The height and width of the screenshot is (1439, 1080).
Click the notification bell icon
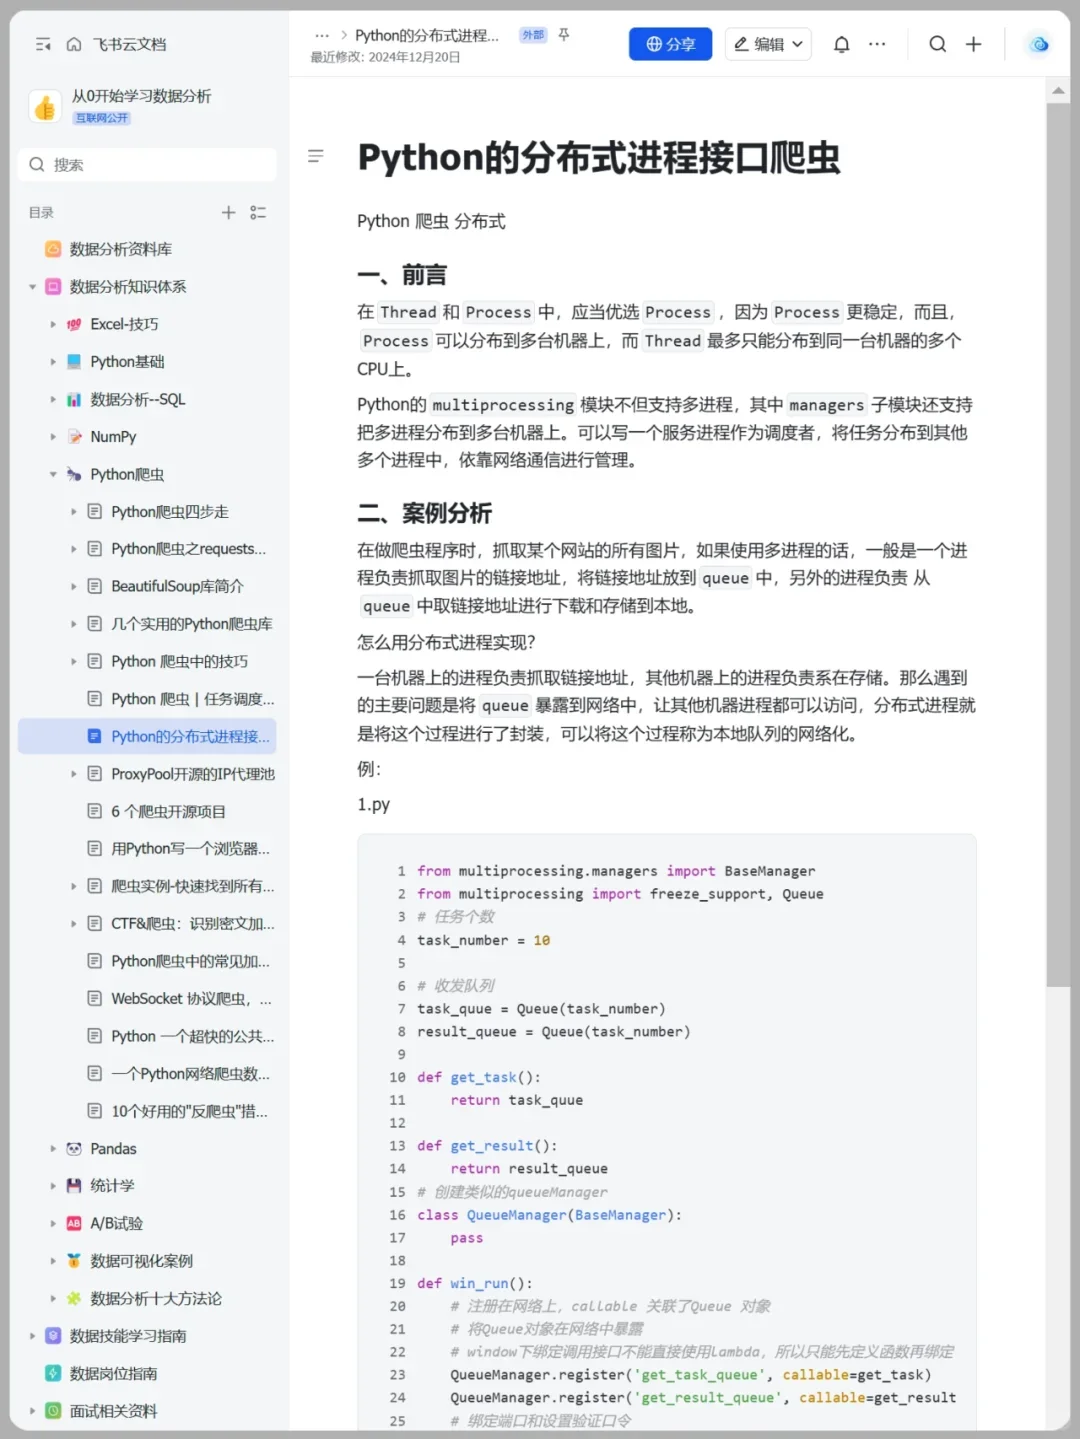pos(841,44)
